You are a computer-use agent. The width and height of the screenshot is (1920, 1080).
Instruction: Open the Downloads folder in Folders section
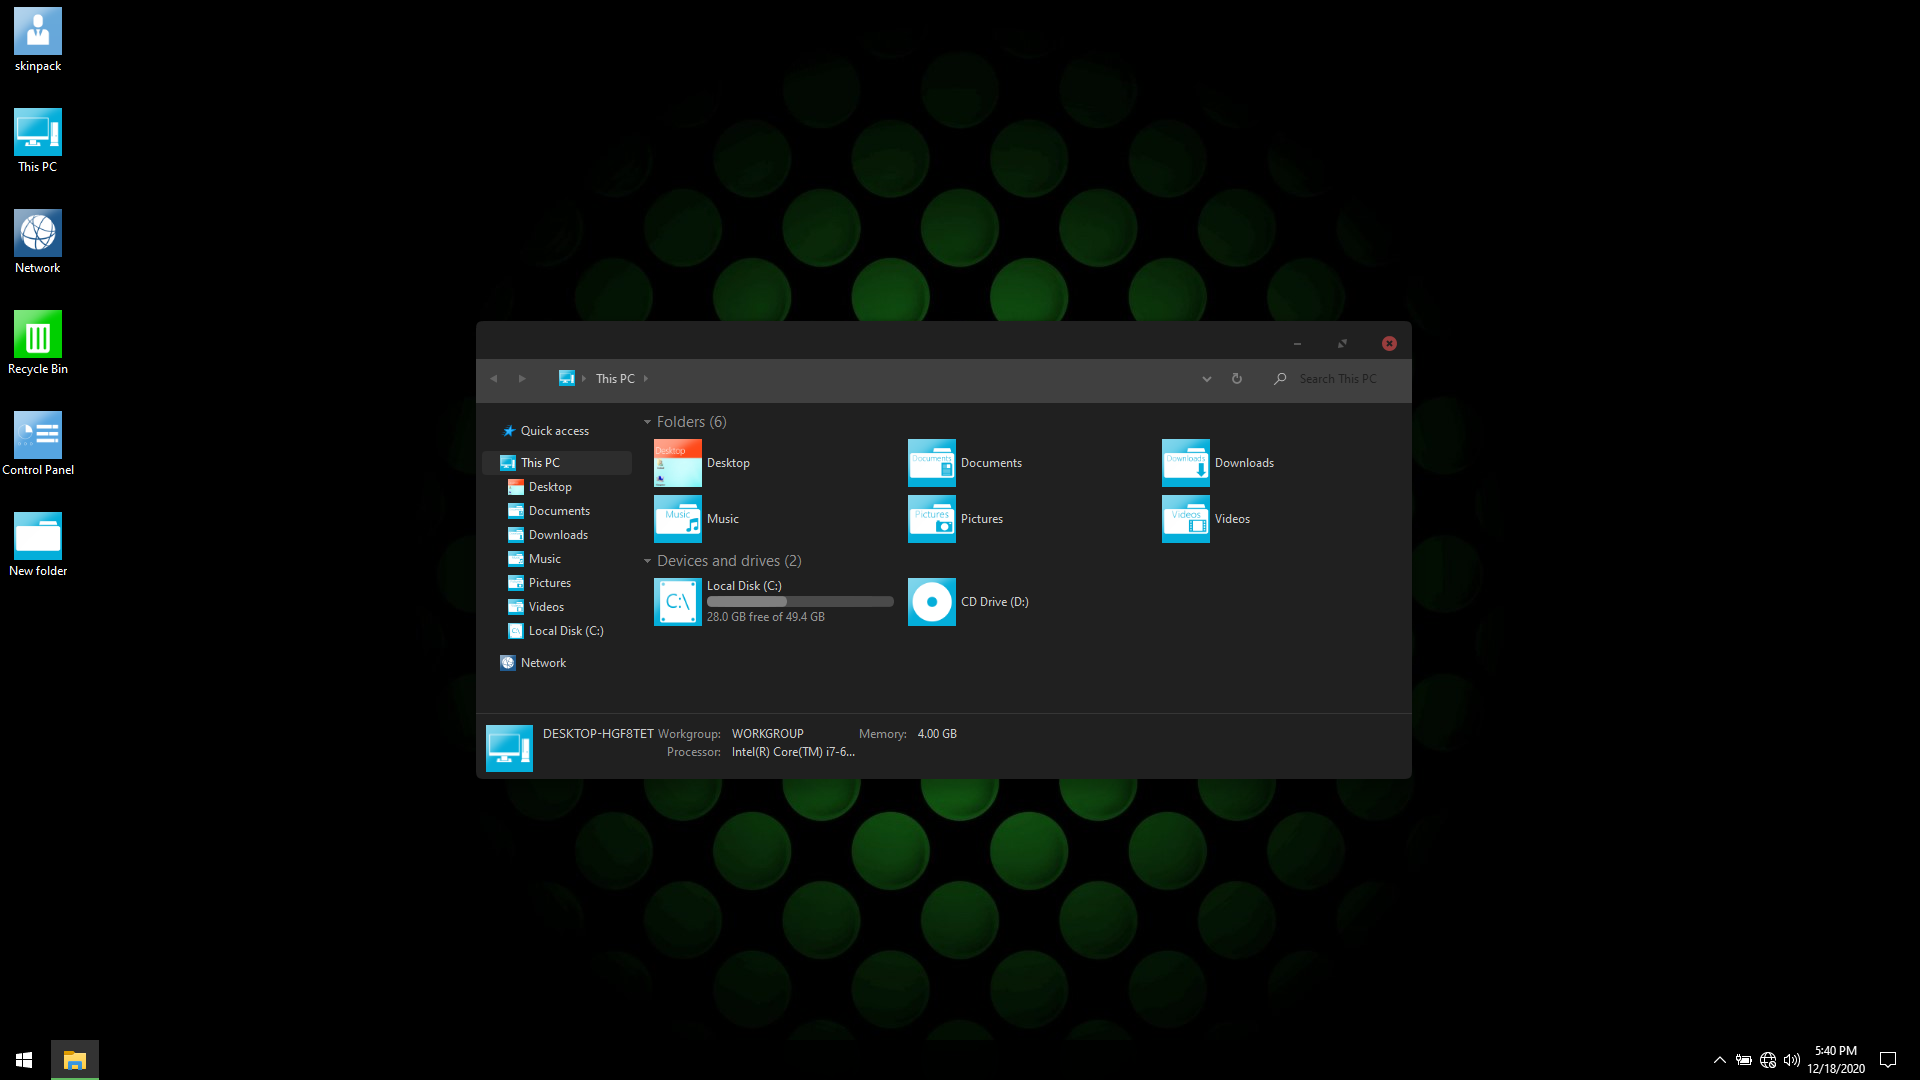1185,463
